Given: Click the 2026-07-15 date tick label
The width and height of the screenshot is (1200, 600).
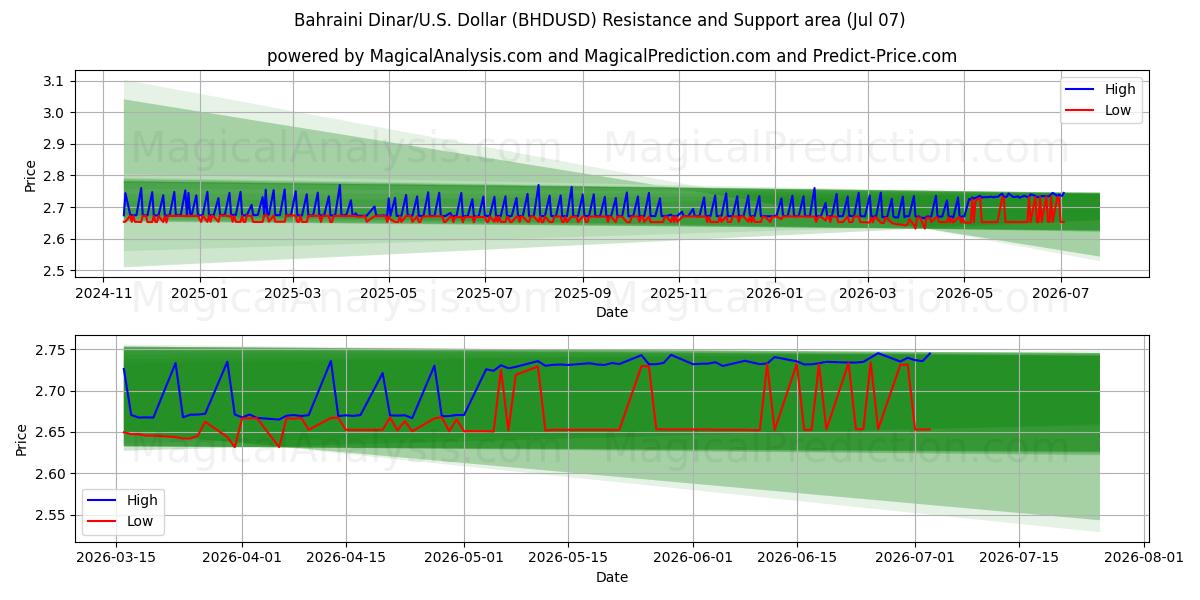Looking at the screenshot, I should (x=1019, y=559).
